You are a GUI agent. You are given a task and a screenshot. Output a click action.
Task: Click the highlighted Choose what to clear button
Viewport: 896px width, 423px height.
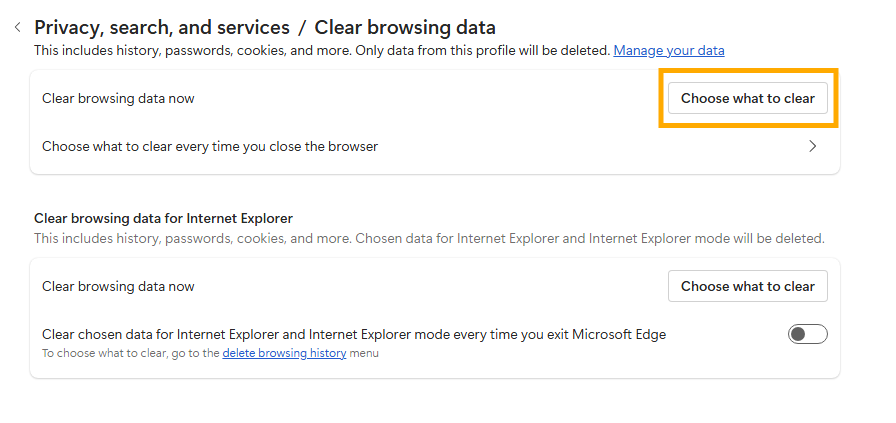[747, 98]
